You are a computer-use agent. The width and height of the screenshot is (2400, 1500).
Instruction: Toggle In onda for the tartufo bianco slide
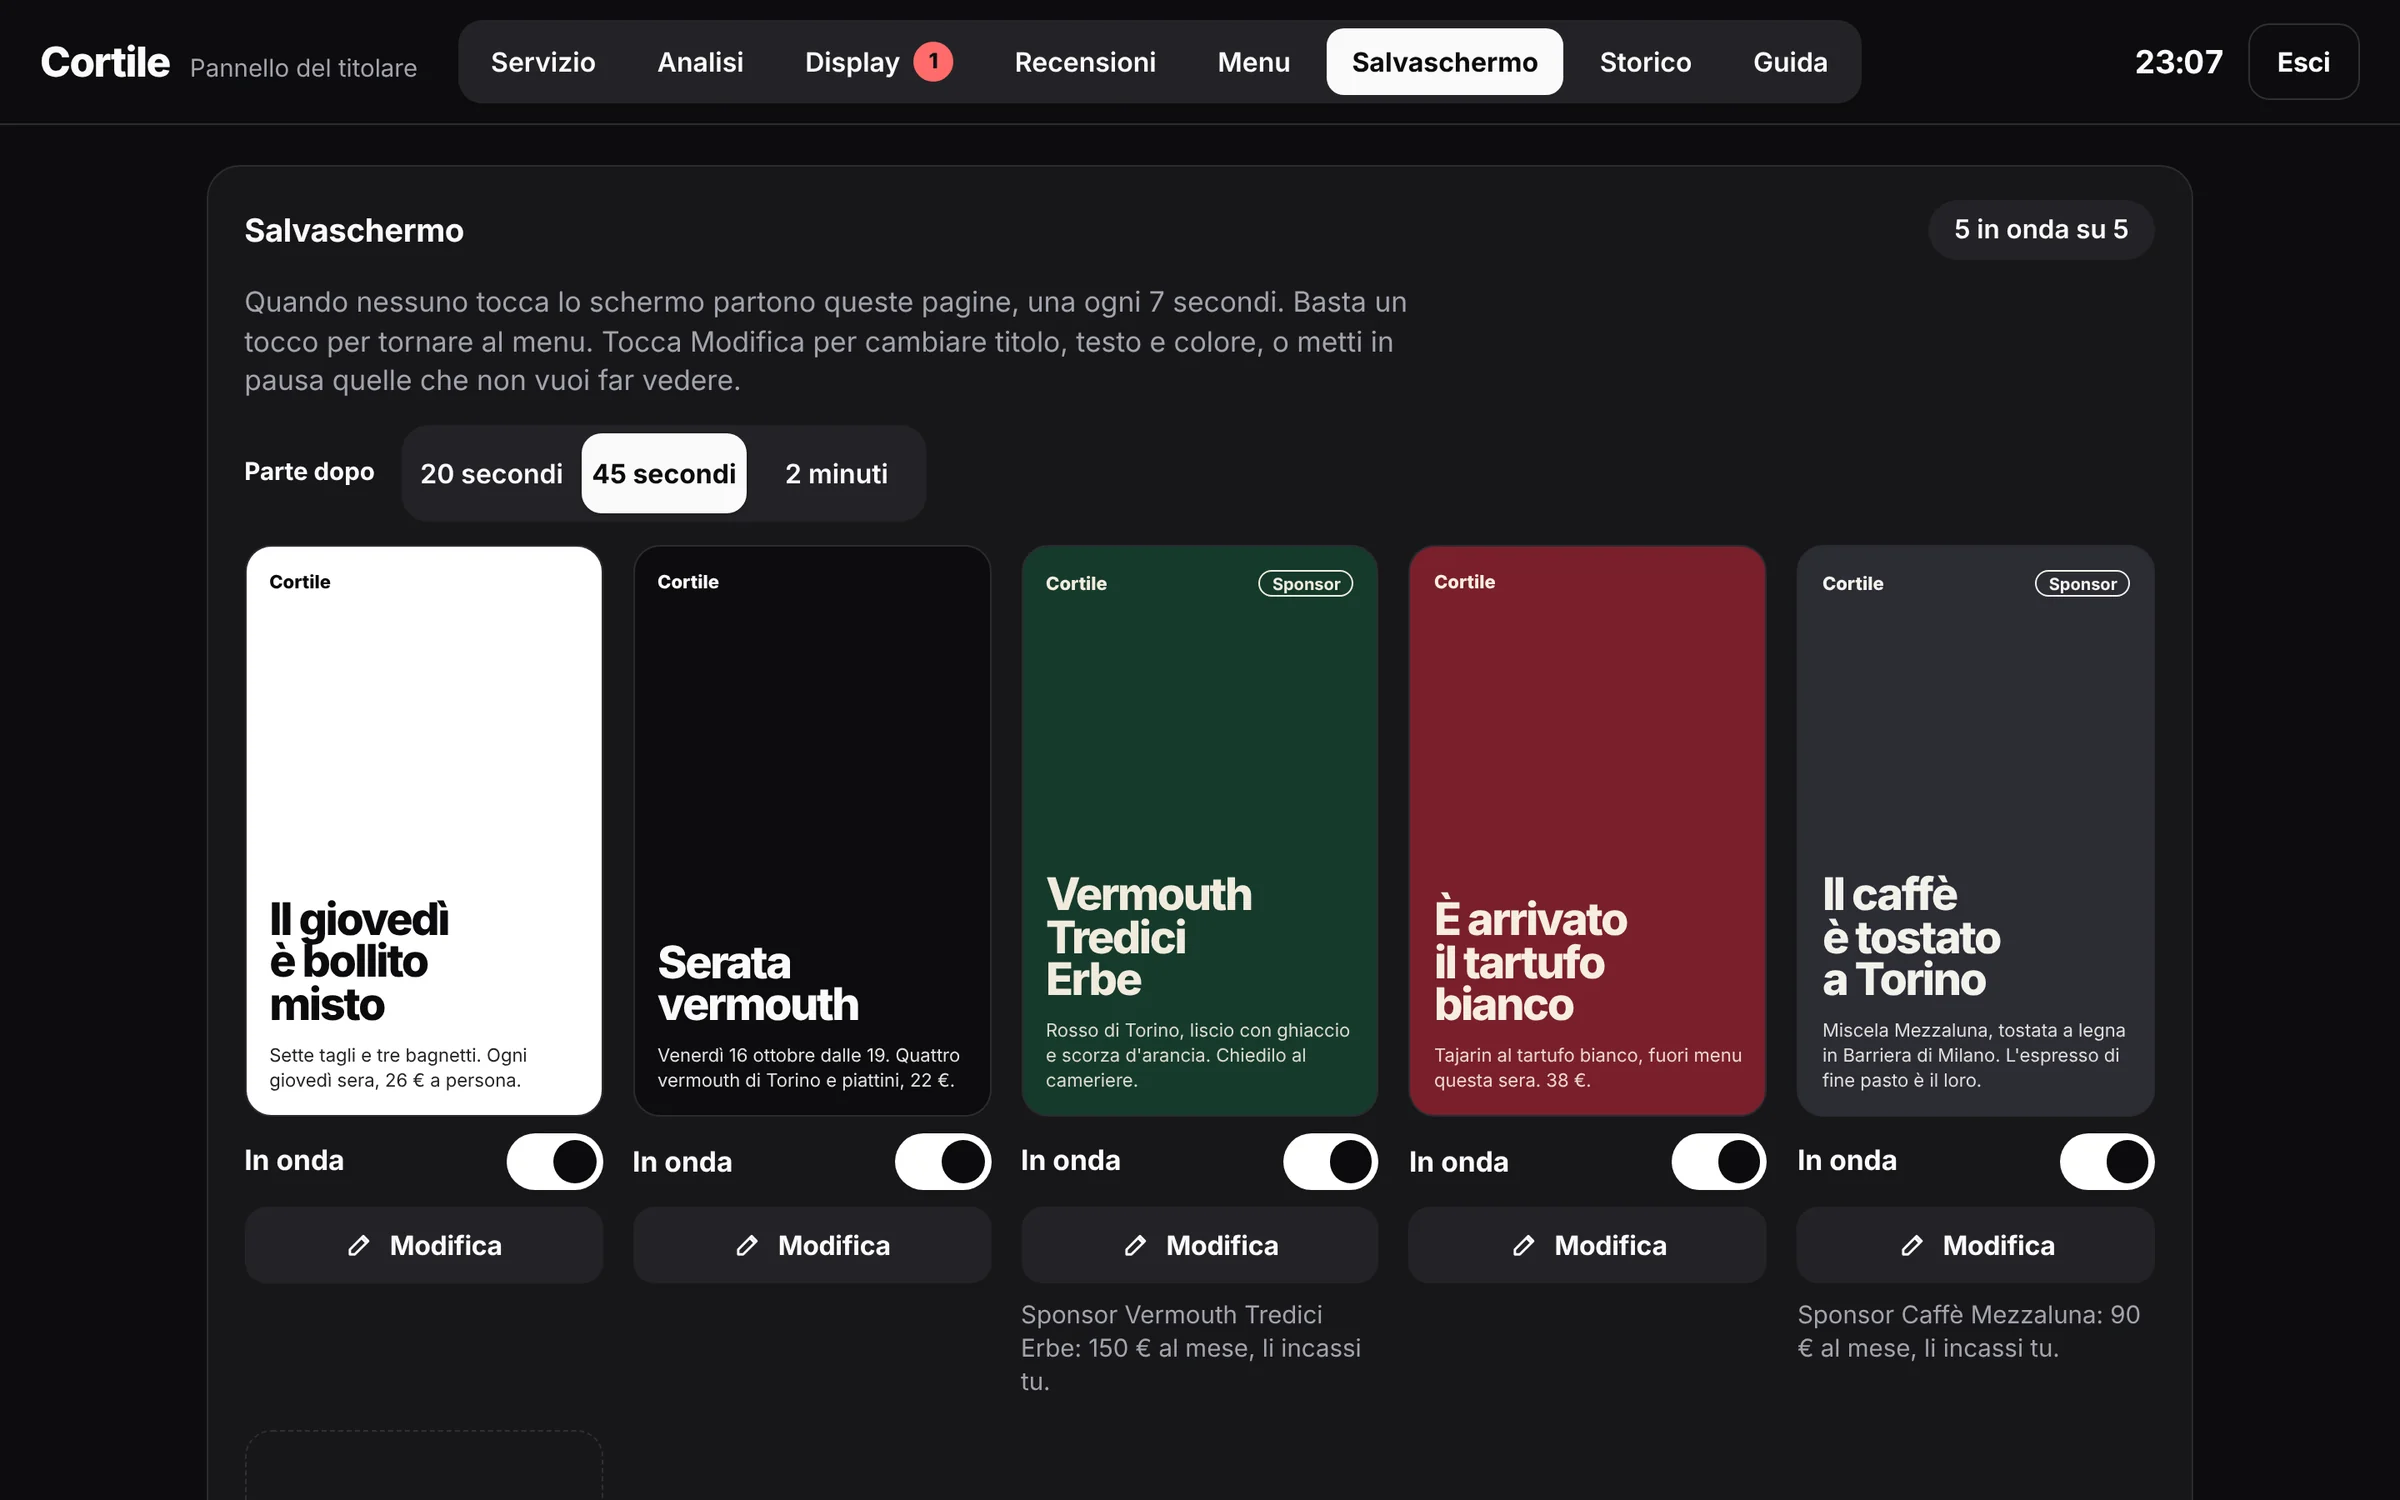pos(1718,1161)
